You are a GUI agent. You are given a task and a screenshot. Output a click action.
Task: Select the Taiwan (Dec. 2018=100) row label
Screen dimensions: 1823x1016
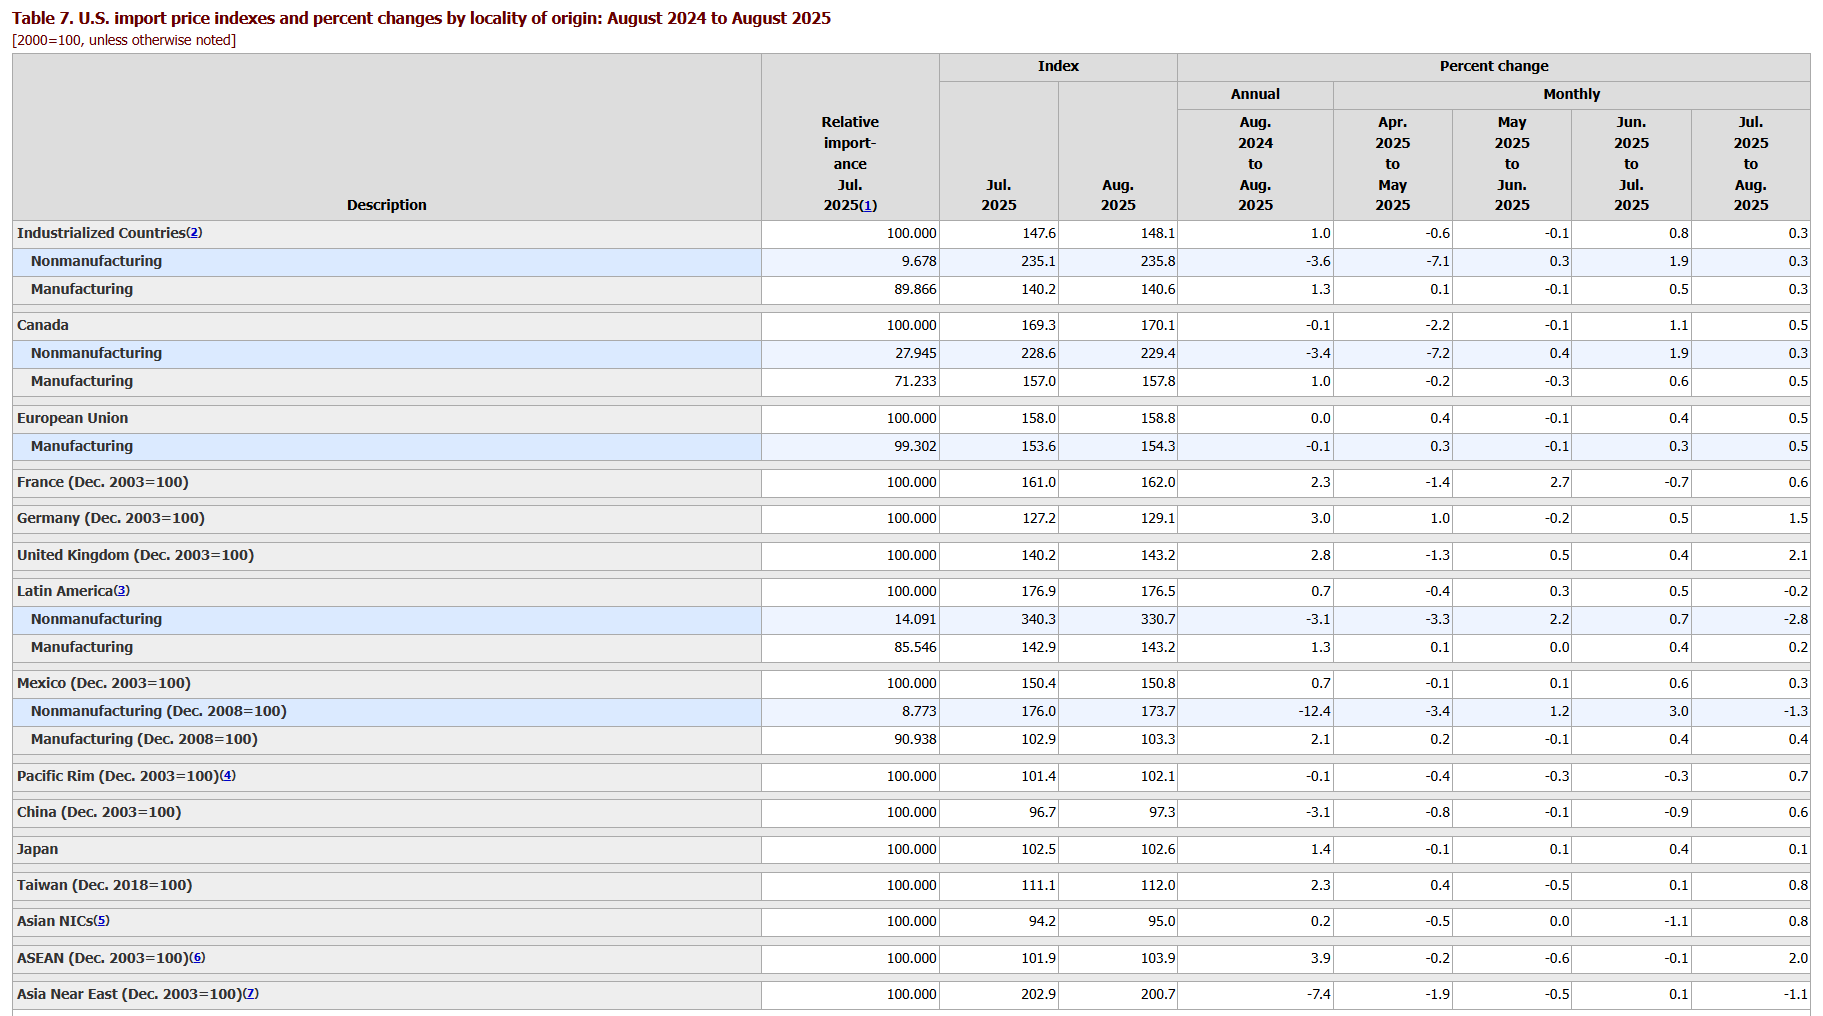coord(104,886)
